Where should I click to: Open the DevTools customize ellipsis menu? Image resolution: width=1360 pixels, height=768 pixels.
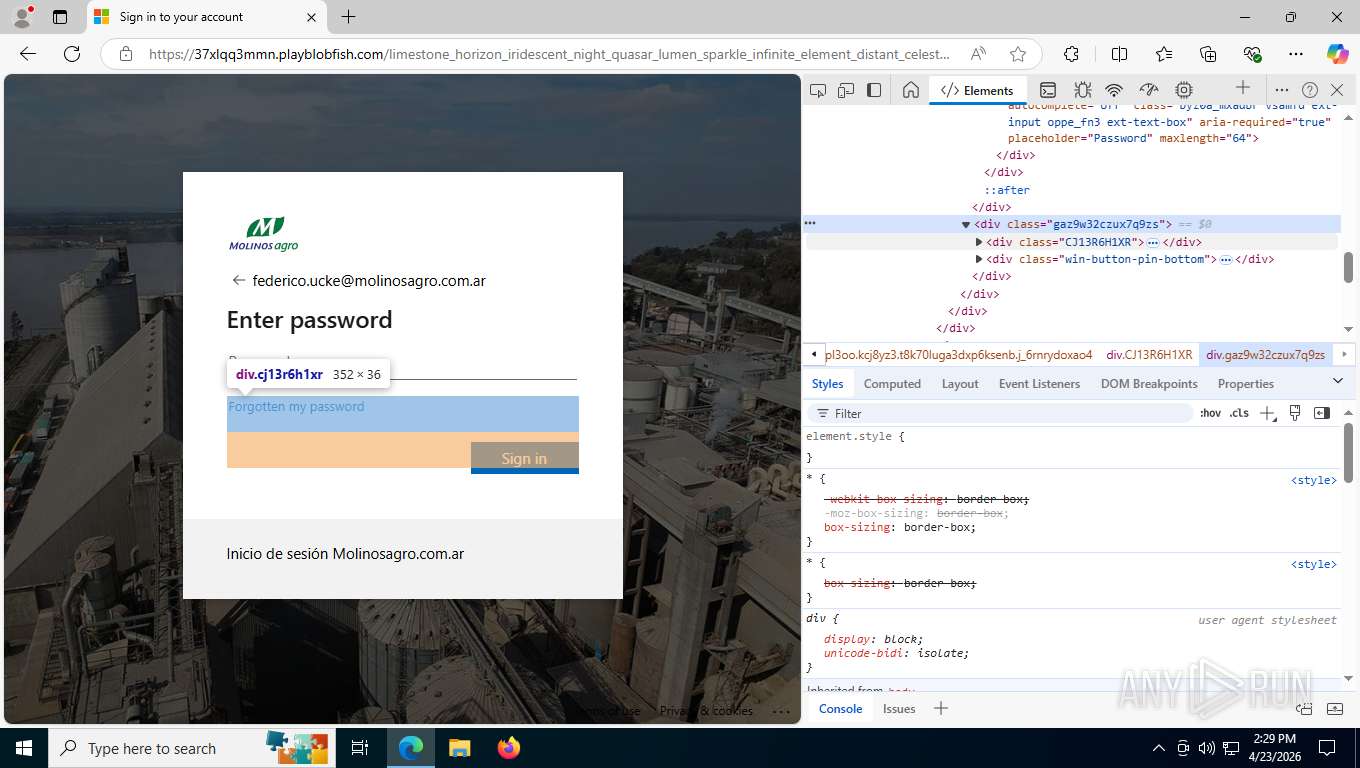[1282, 90]
